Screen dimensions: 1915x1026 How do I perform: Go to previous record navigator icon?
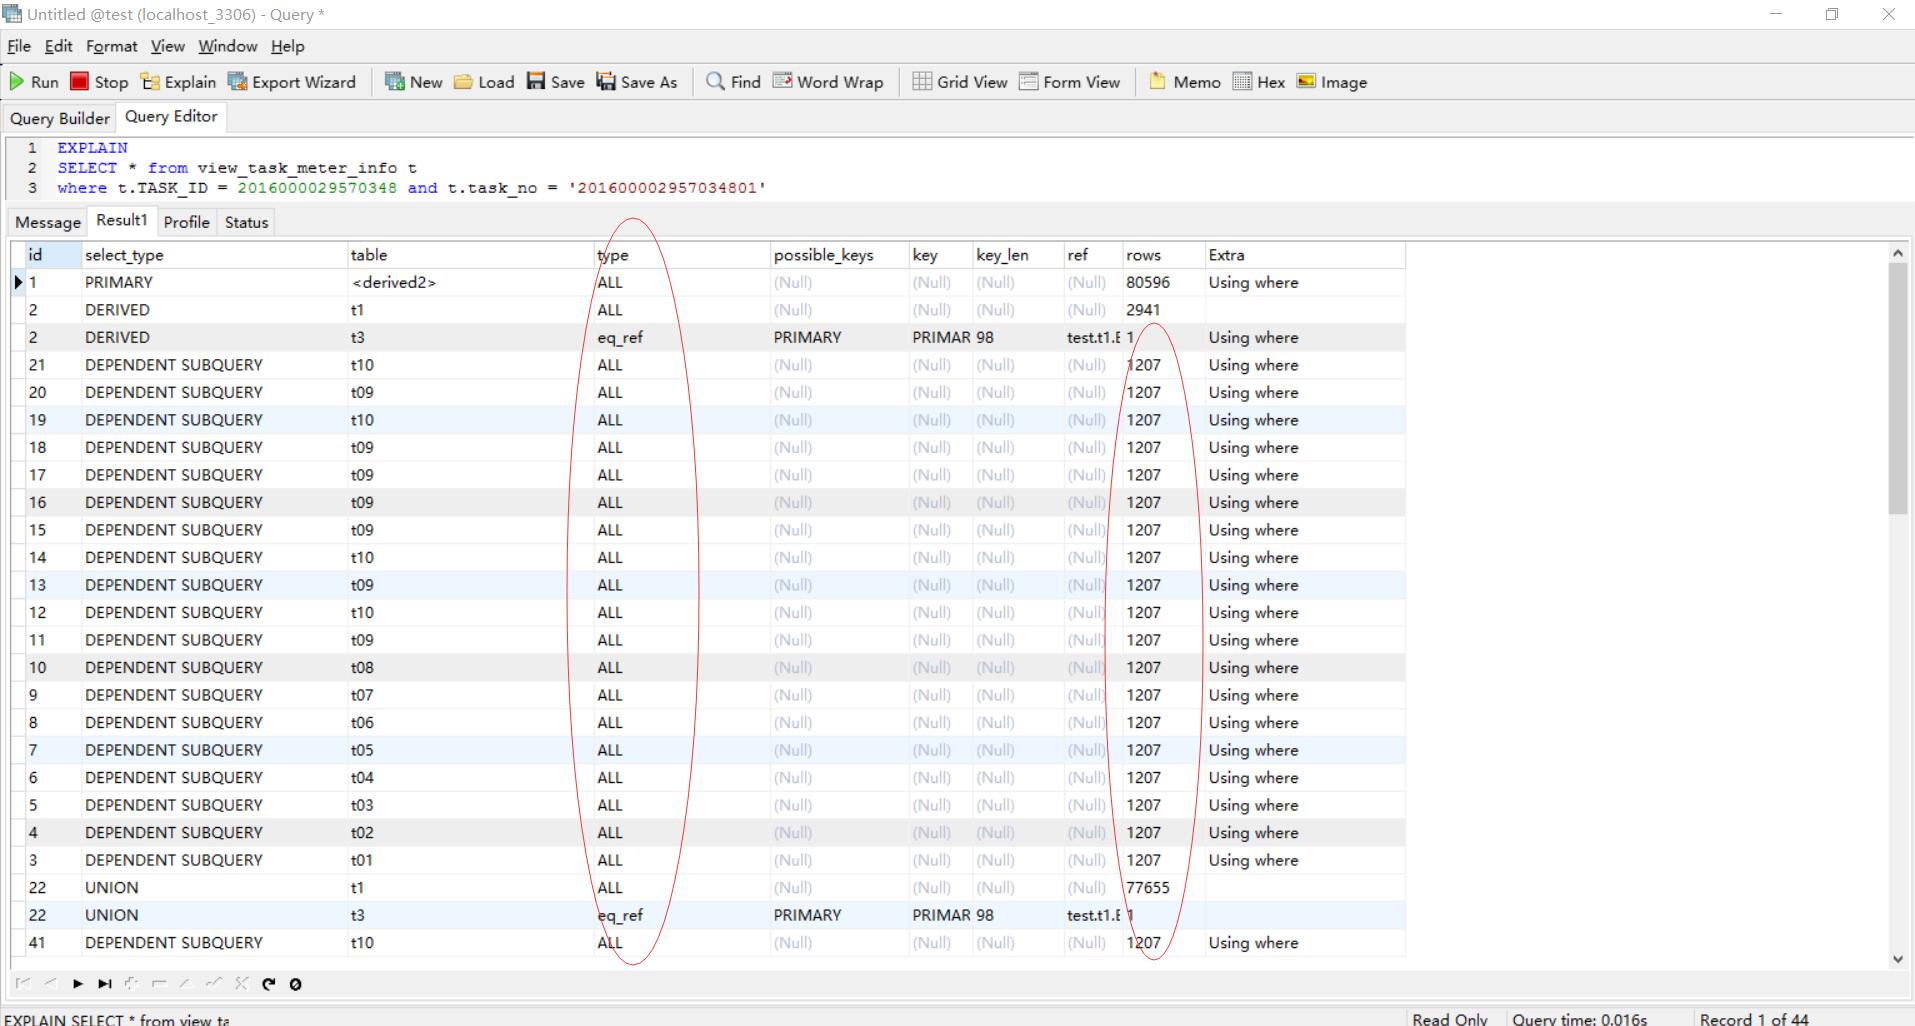tap(50, 984)
